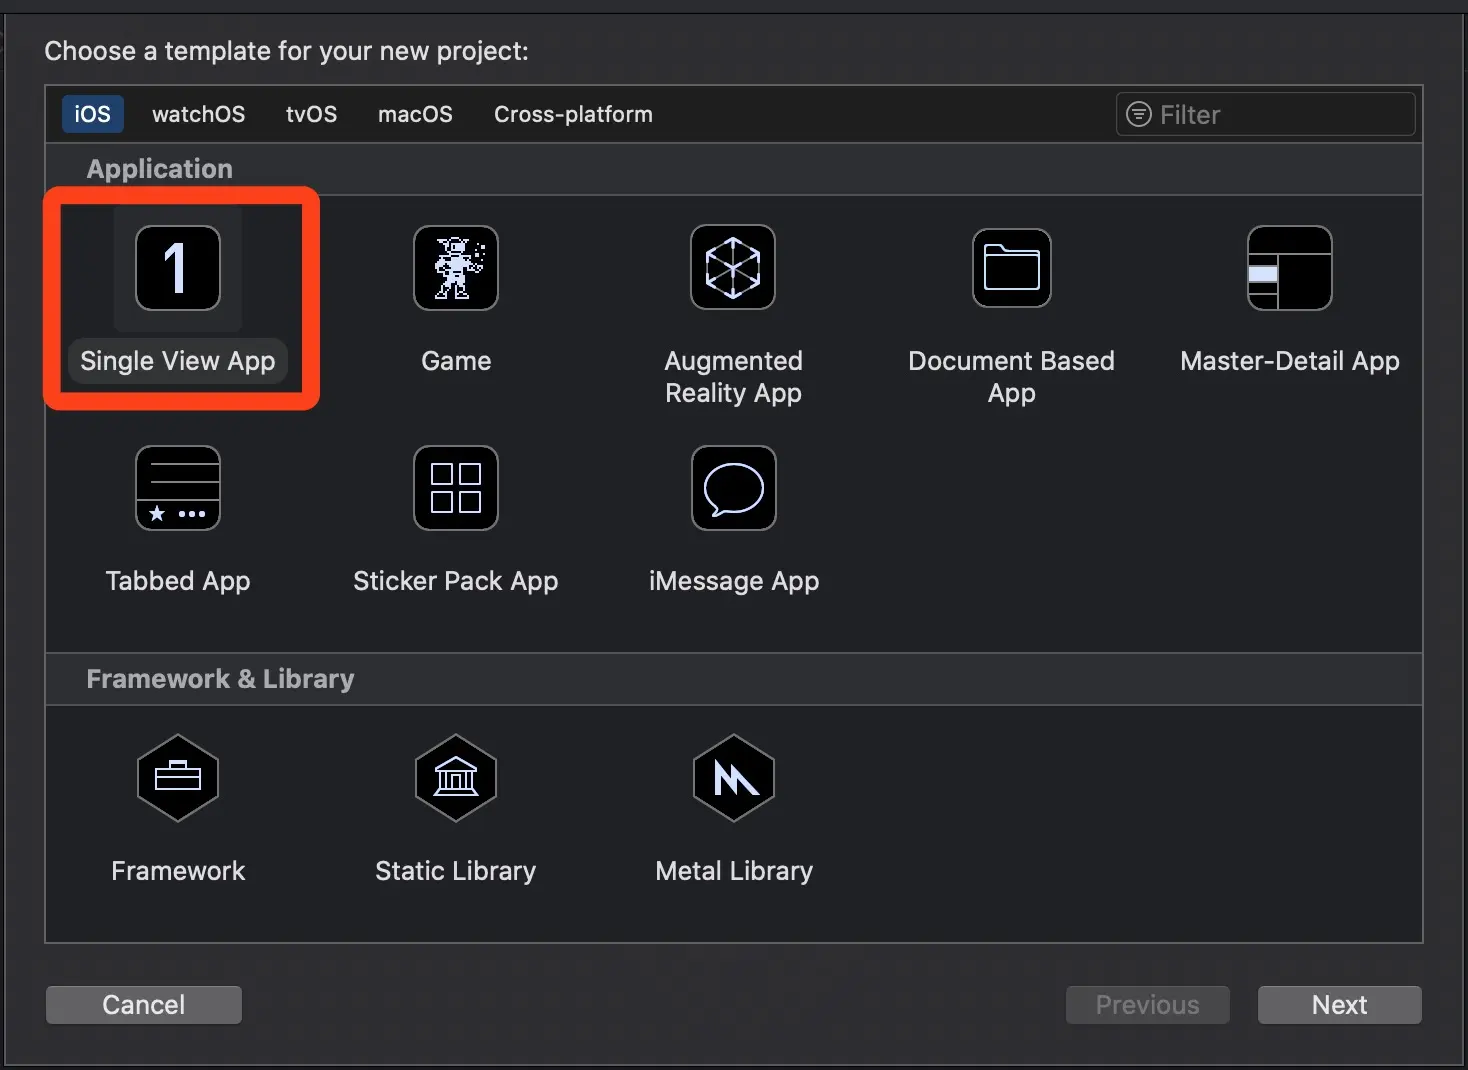The image size is (1468, 1070).
Task: Click the Static Library label
Action: [x=456, y=871]
